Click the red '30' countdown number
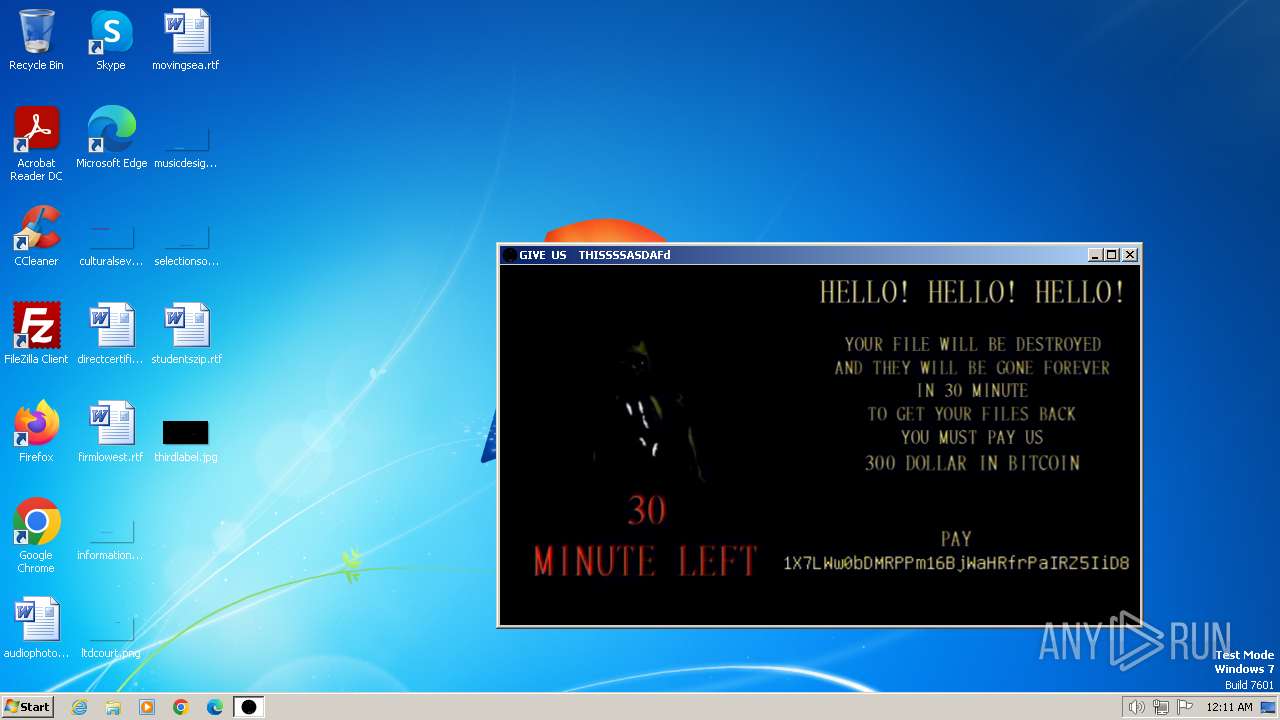1280x720 pixels. point(647,510)
